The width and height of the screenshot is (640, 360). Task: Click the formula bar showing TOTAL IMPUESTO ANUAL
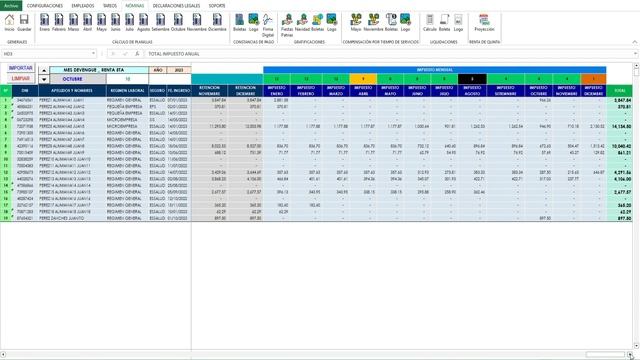pyautogui.click(x=390, y=54)
